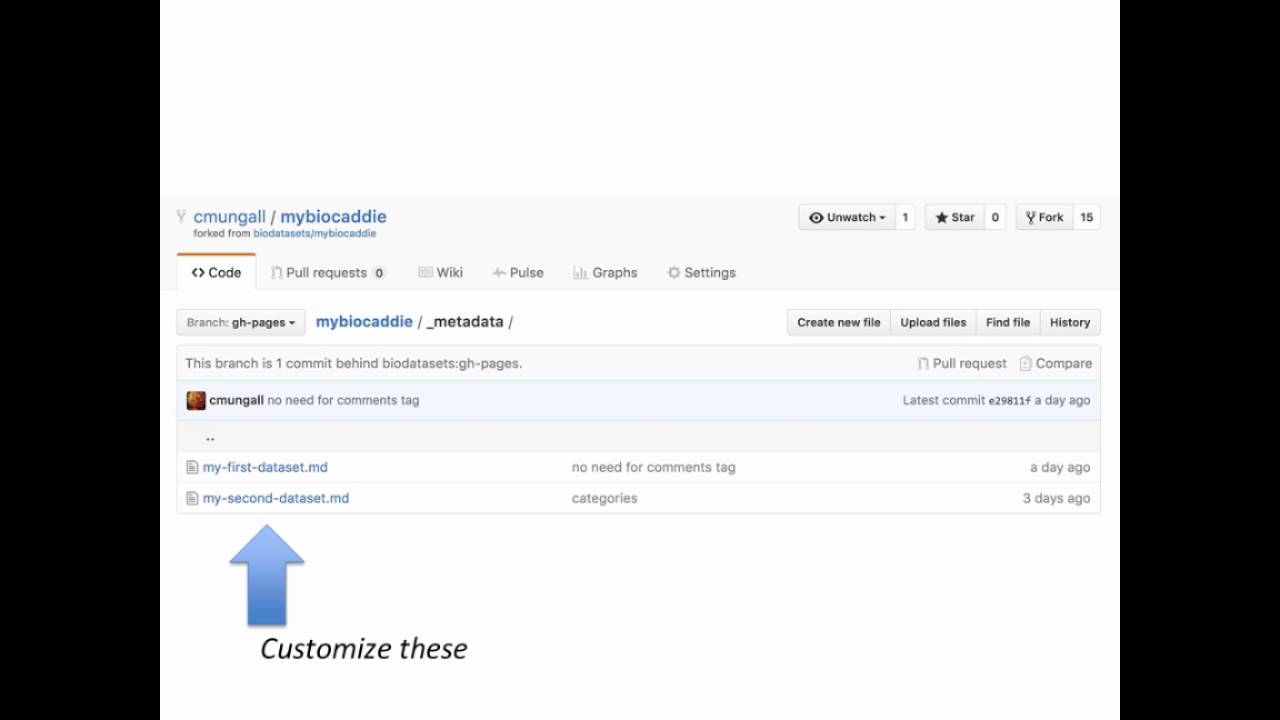Click the Create new file button
This screenshot has width=1280, height=720.
[x=839, y=322]
